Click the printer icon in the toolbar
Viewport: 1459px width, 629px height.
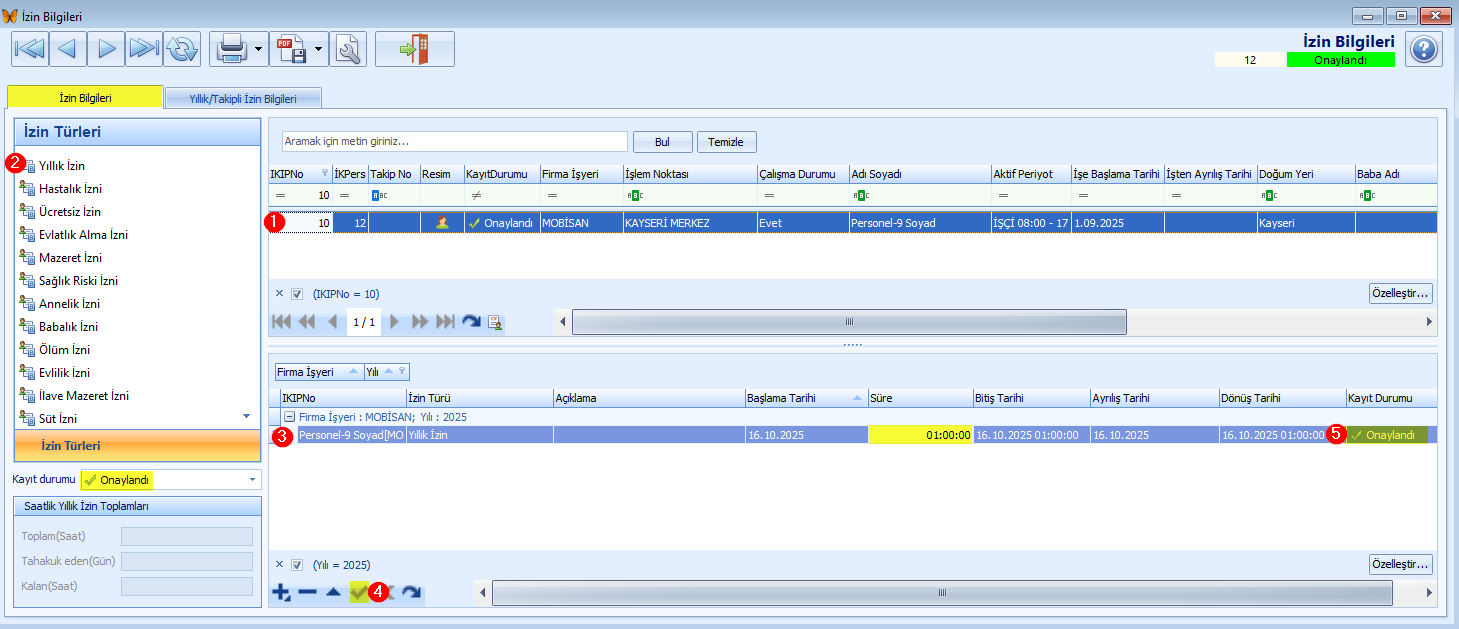232,49
